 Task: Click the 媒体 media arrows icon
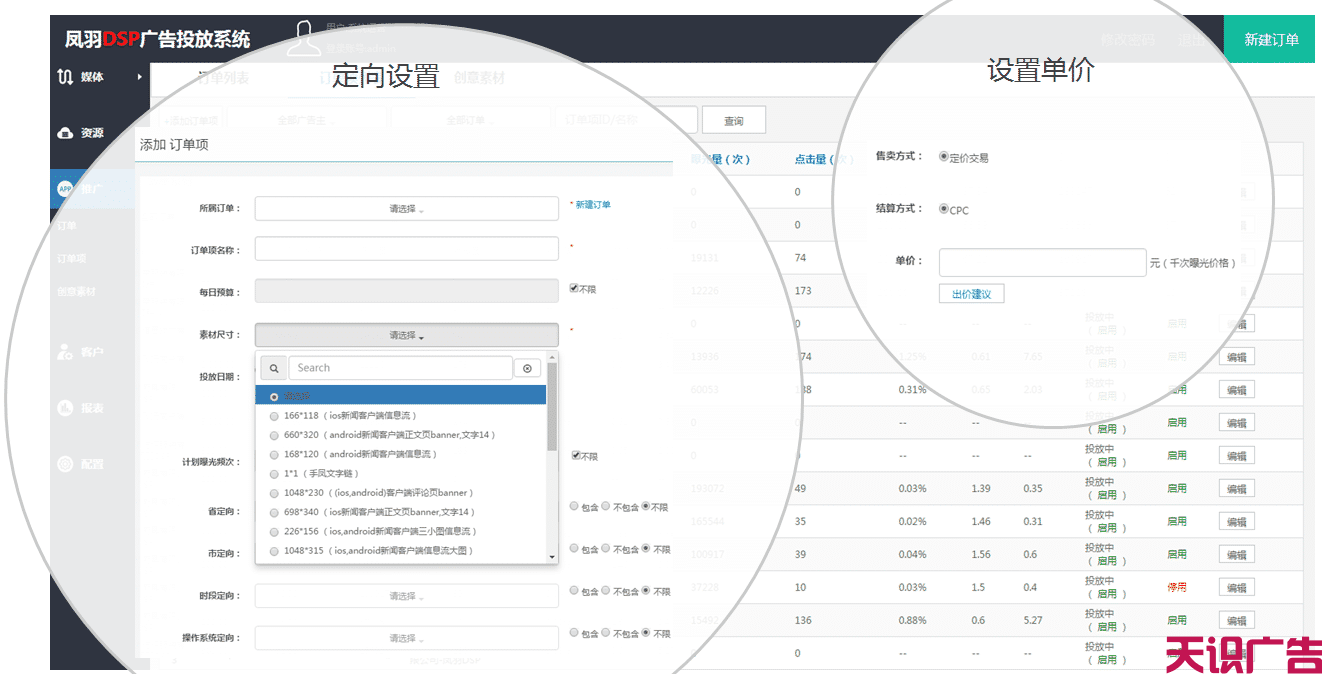[x=65, y=77]
